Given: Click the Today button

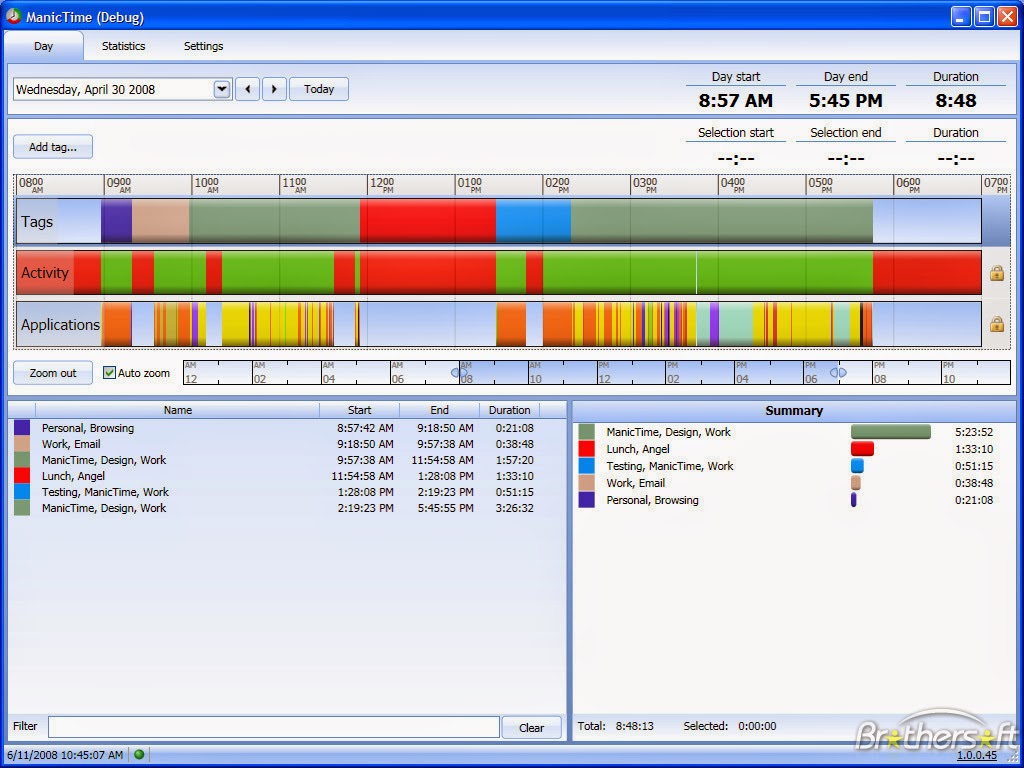Looking at the screenshot, I should (x=319, y=89).
